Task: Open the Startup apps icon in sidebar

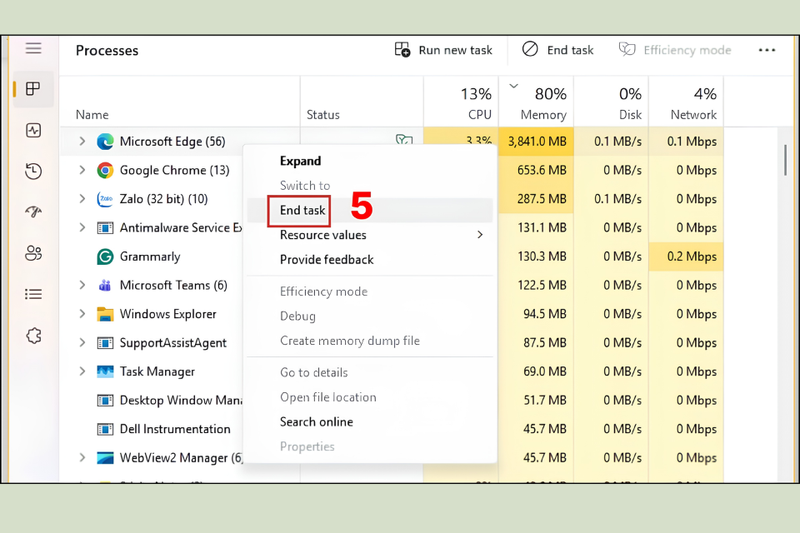Action: click(34, 212)
